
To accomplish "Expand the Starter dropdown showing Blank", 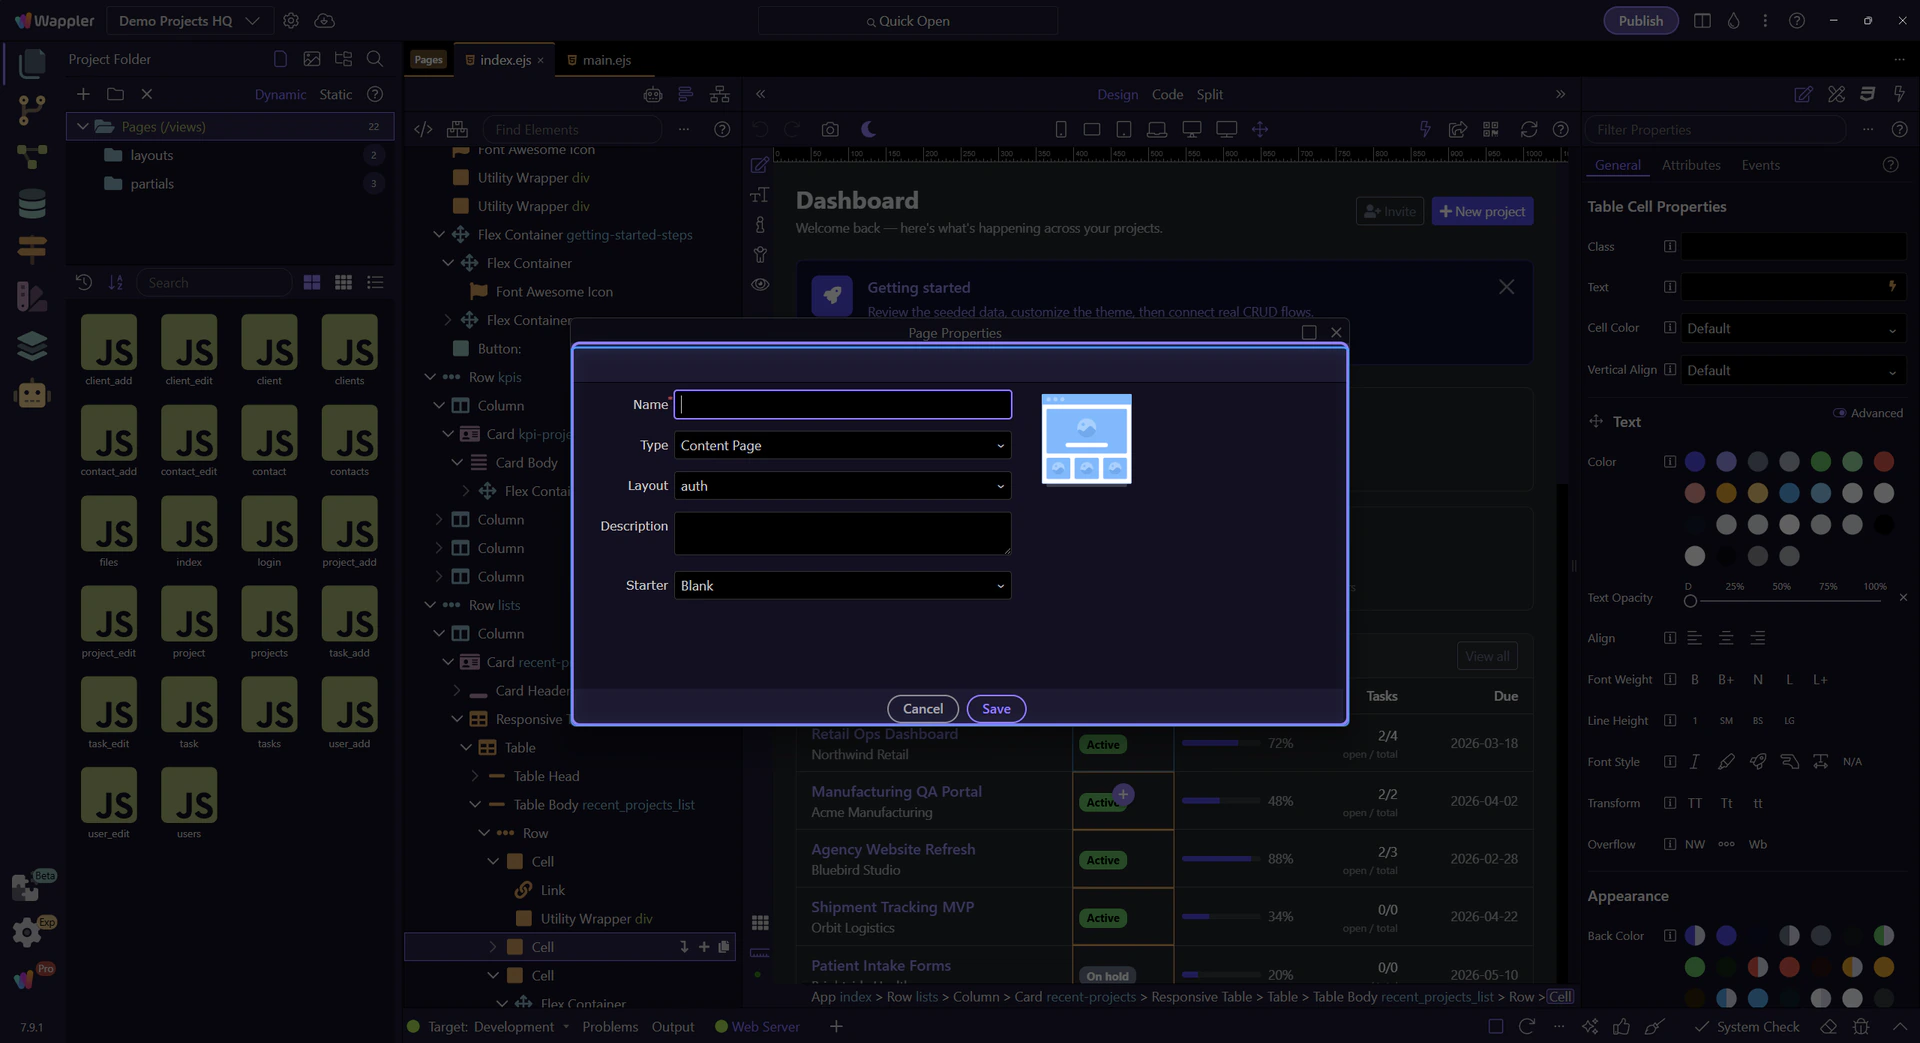I will click(842, 586).
